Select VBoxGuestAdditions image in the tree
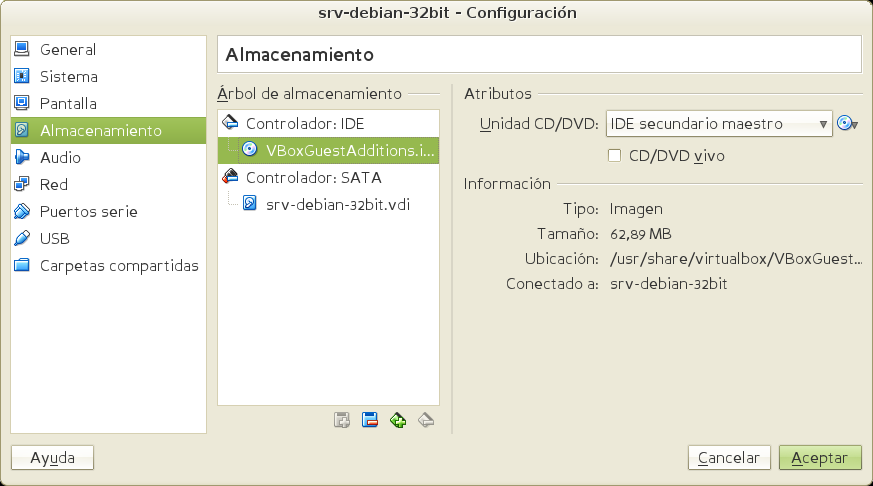 click(350, 150)
